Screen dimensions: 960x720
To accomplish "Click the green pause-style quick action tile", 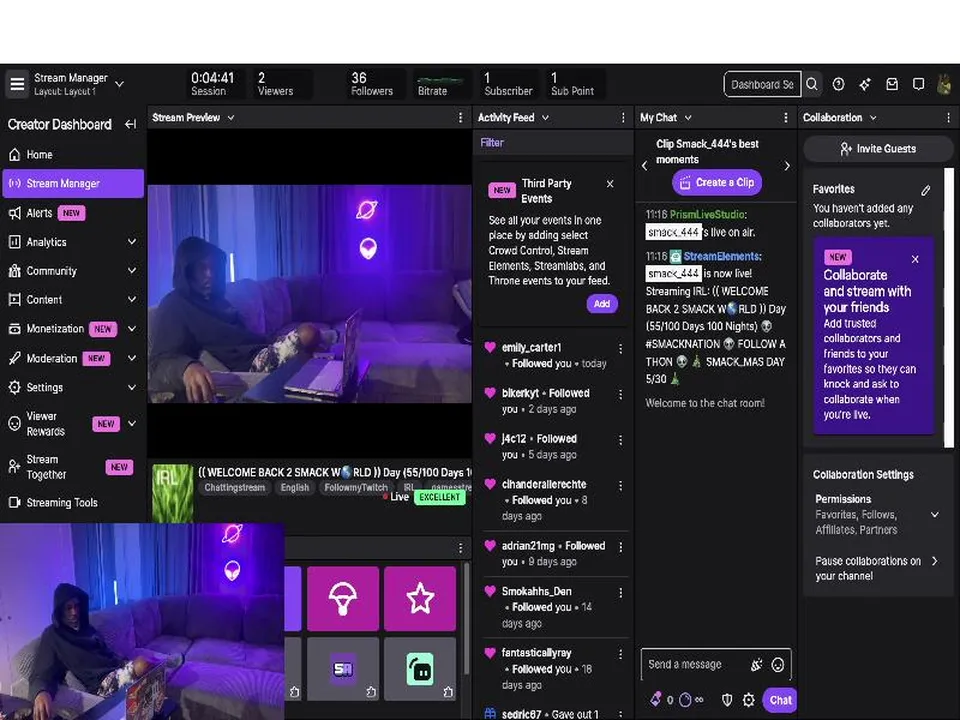I will pos(420,669).
